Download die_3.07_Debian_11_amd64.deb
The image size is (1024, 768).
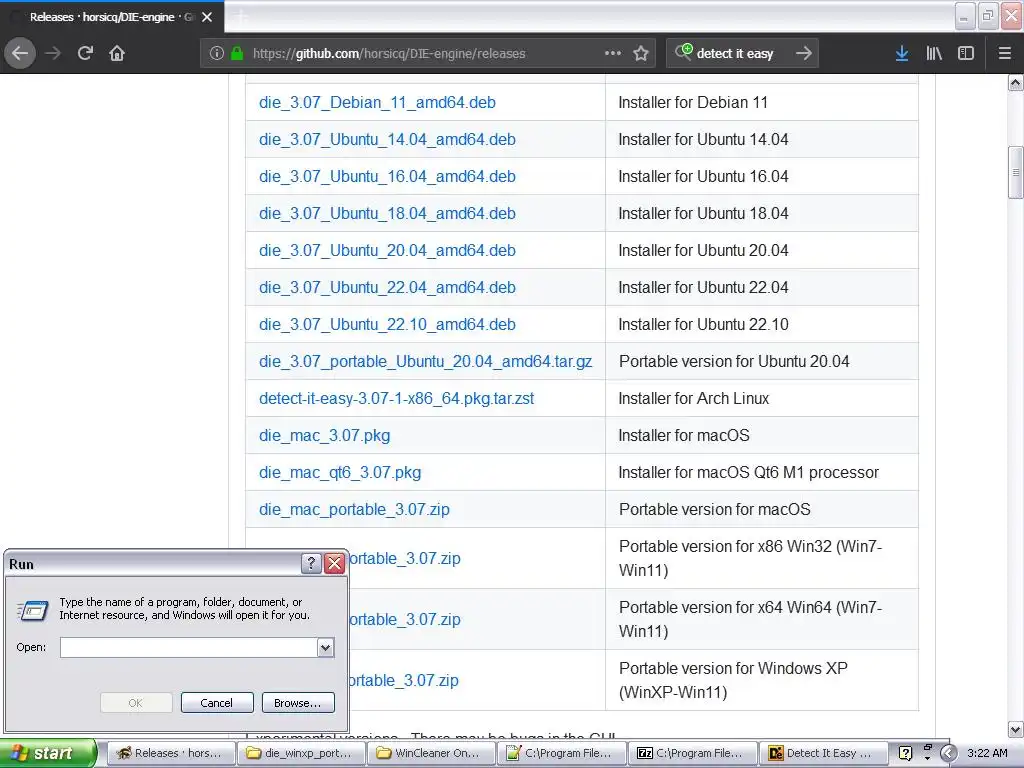coord(377,103)
